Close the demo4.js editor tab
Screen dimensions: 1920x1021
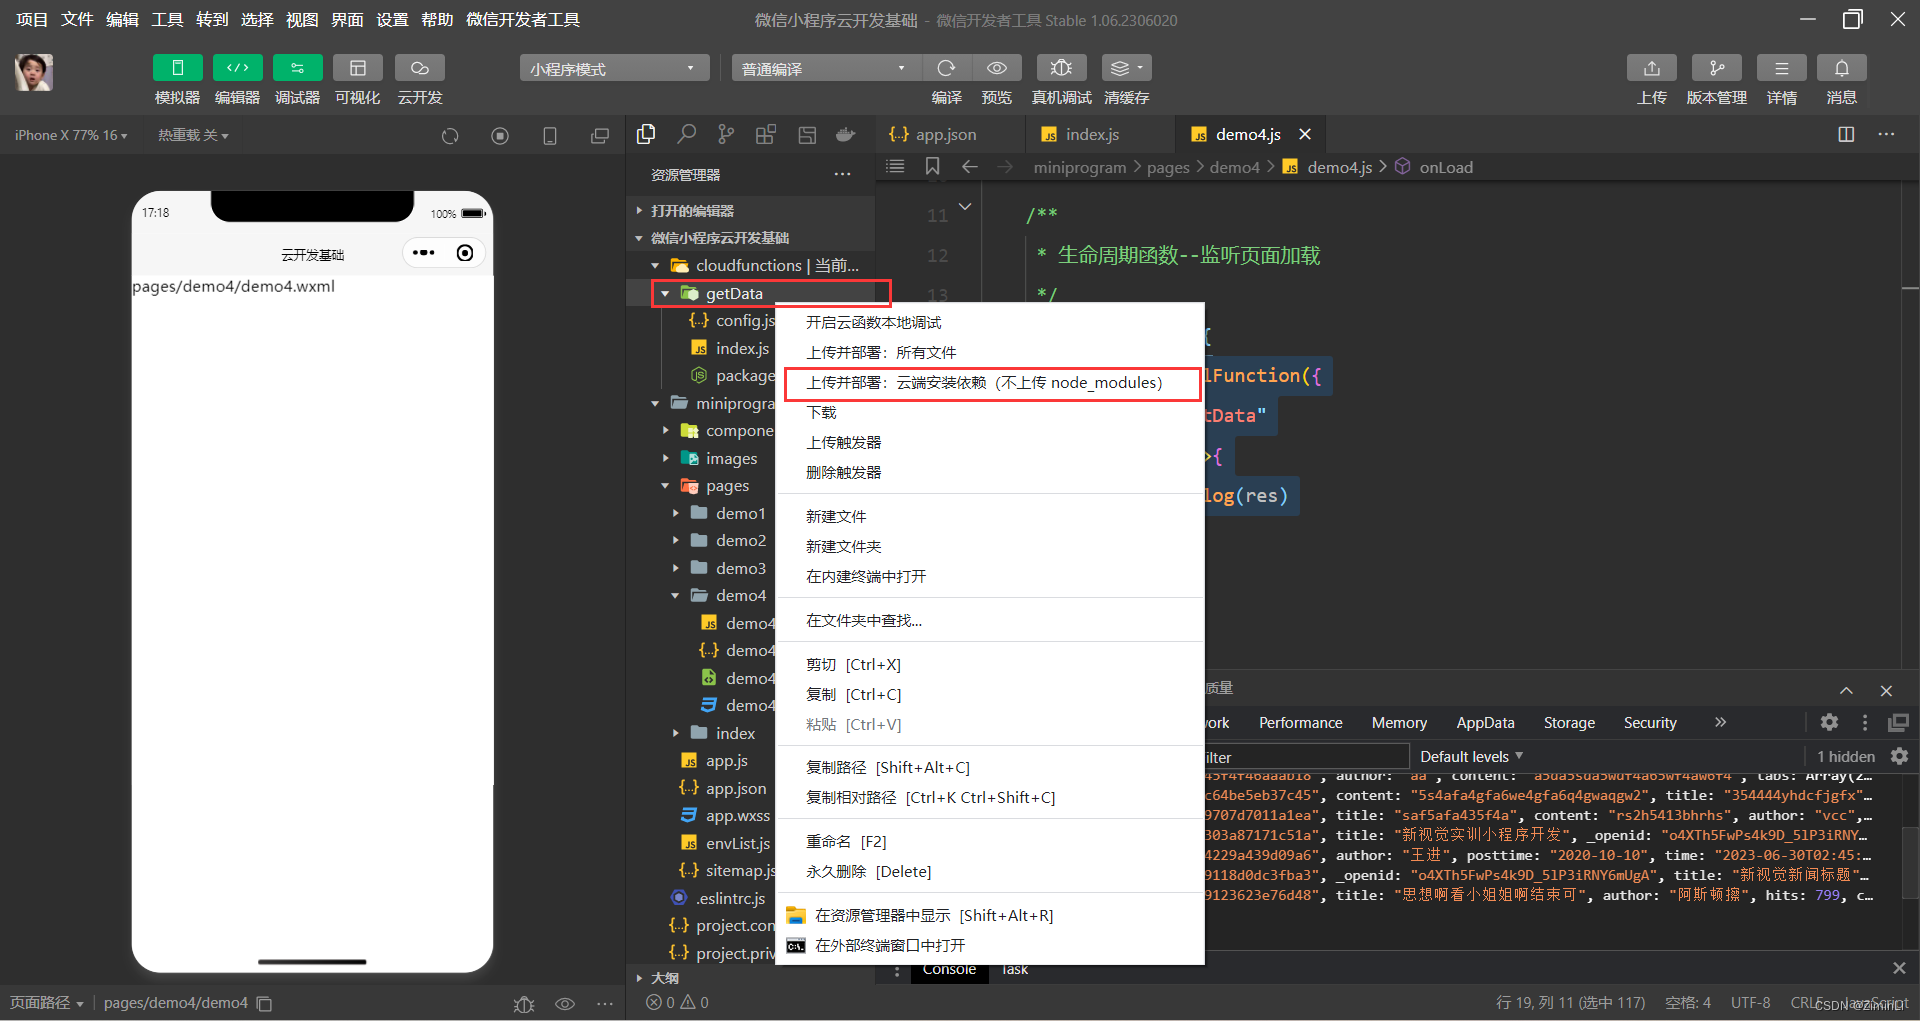pos(1305,134)
